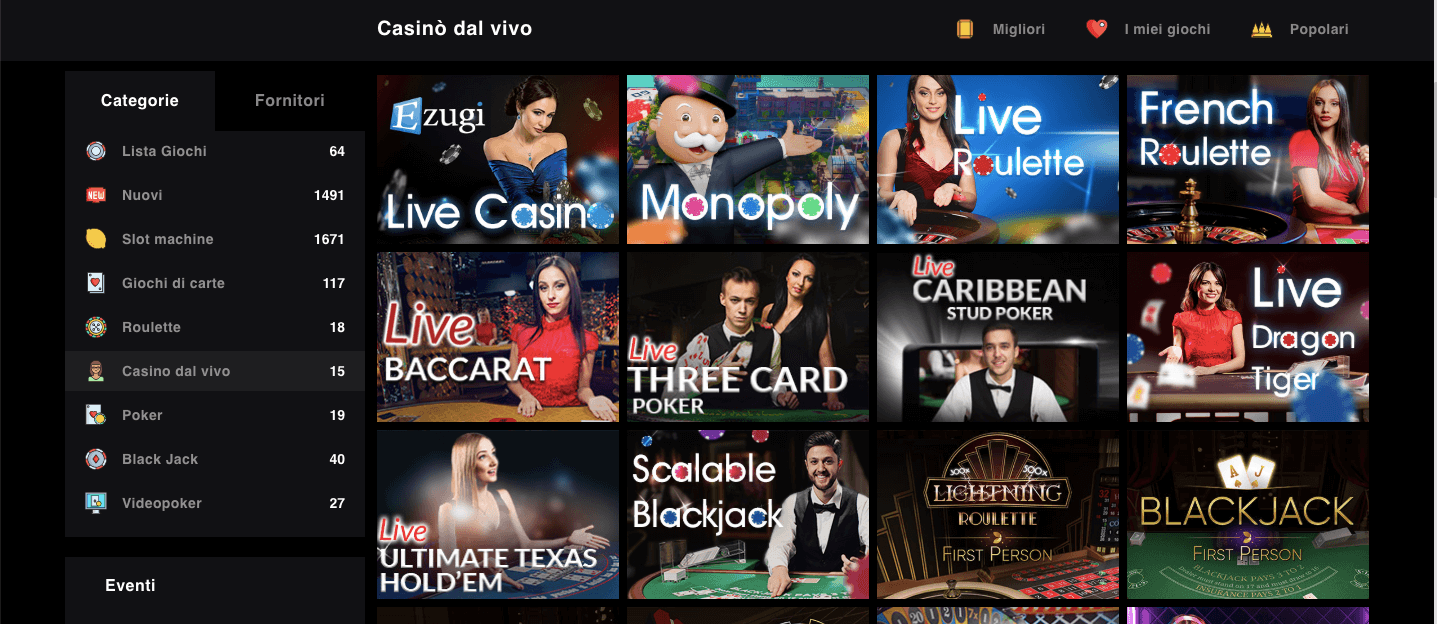
Task: Click the Lista Giochi category icon
Action: tap(95, 151)
